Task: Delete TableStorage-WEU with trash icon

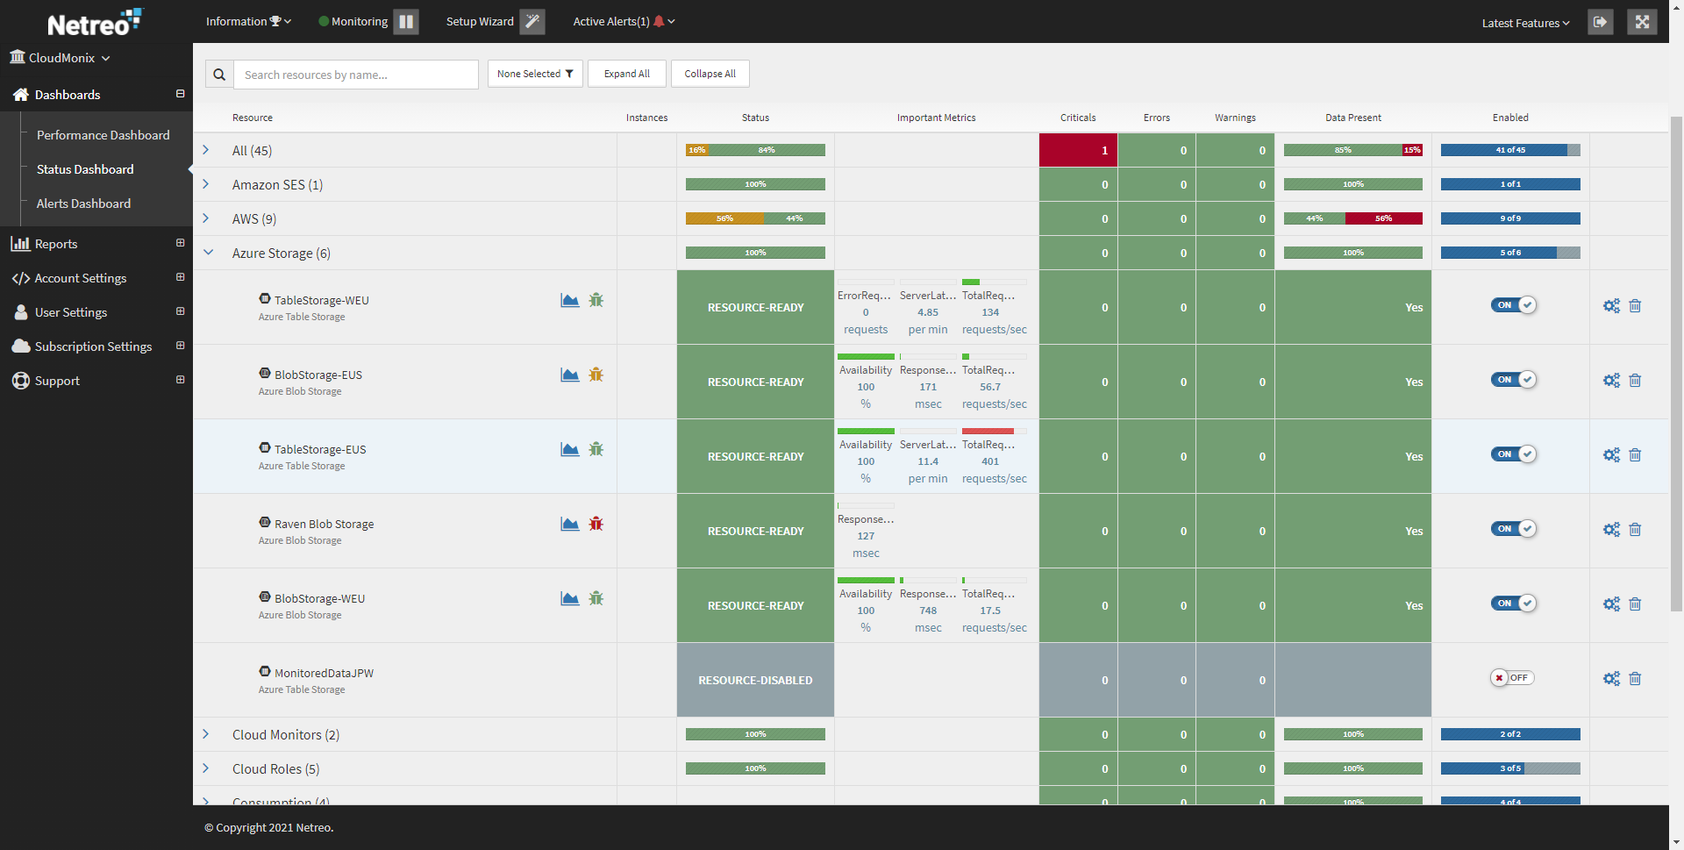Action: coord(1635,306)
